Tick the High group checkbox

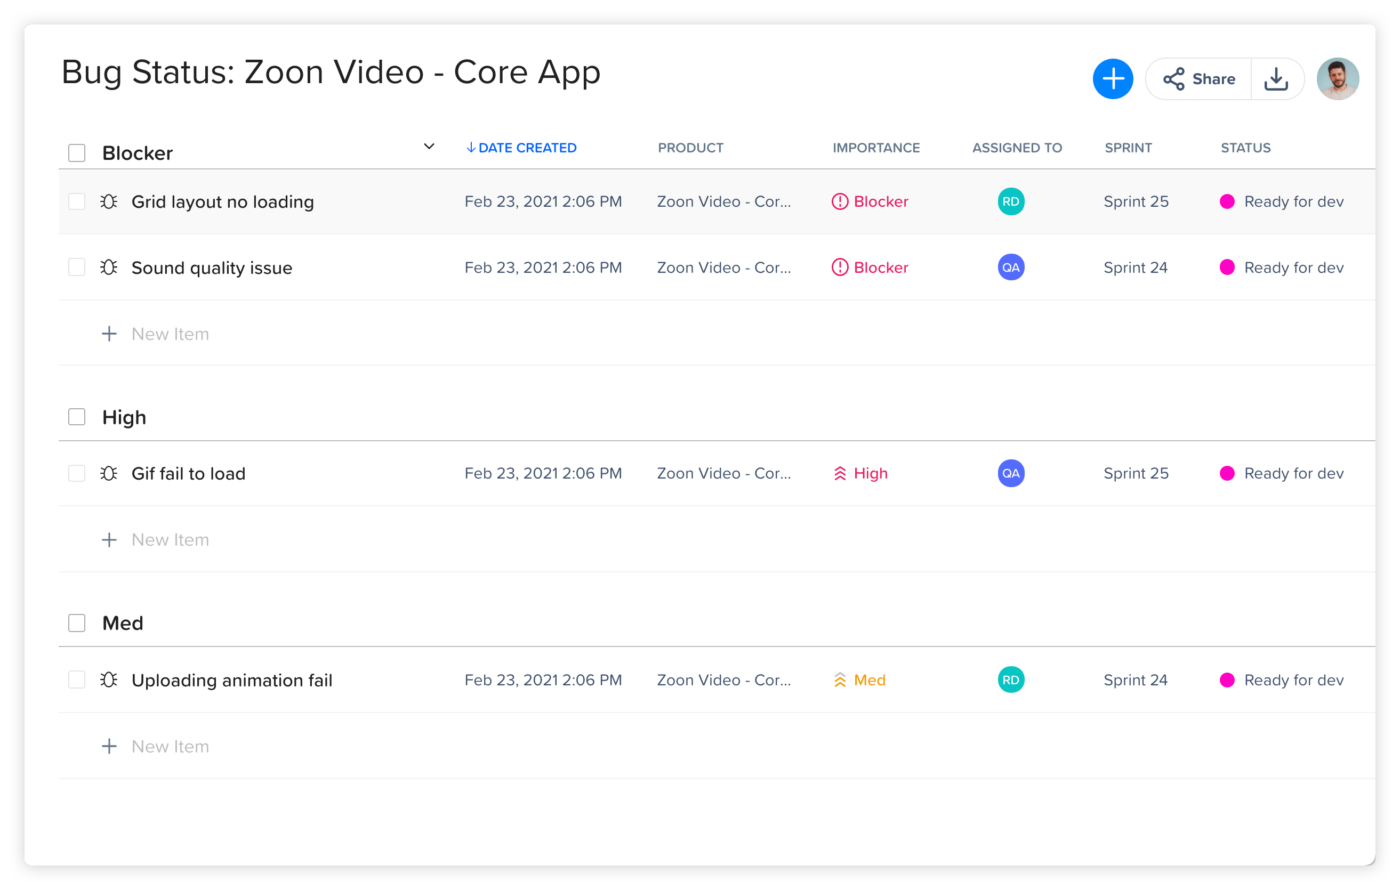(77, 417)
